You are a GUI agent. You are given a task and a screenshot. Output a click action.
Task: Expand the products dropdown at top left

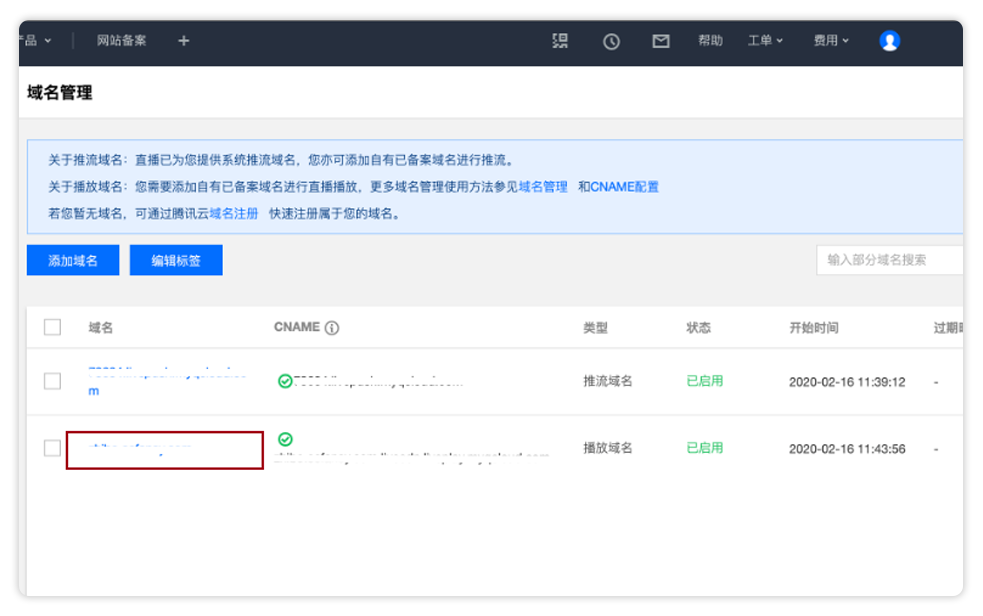38,41
